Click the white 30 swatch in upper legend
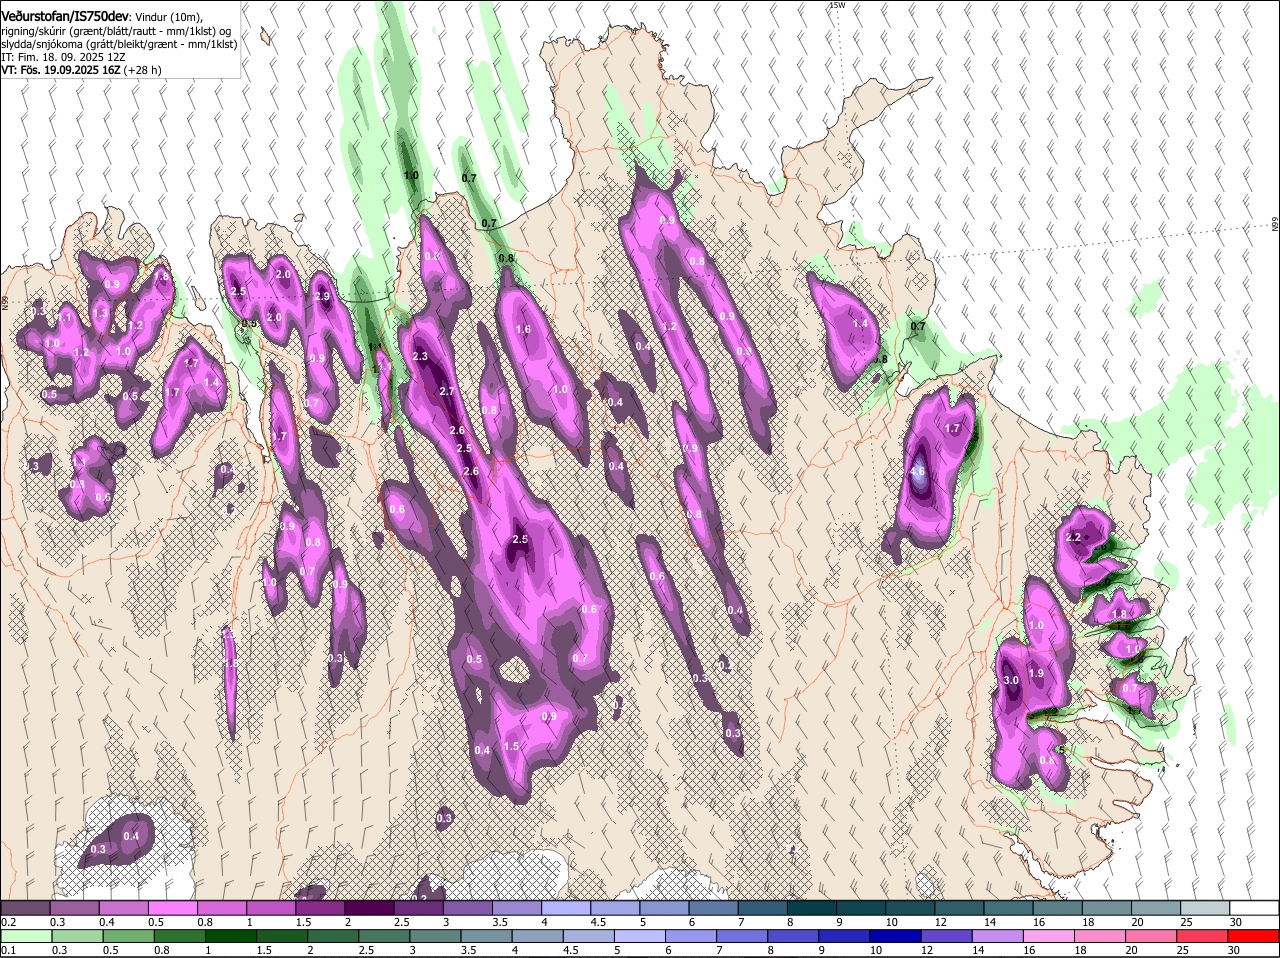Viewport: 1280px width, 958px height. [1254, 907]
